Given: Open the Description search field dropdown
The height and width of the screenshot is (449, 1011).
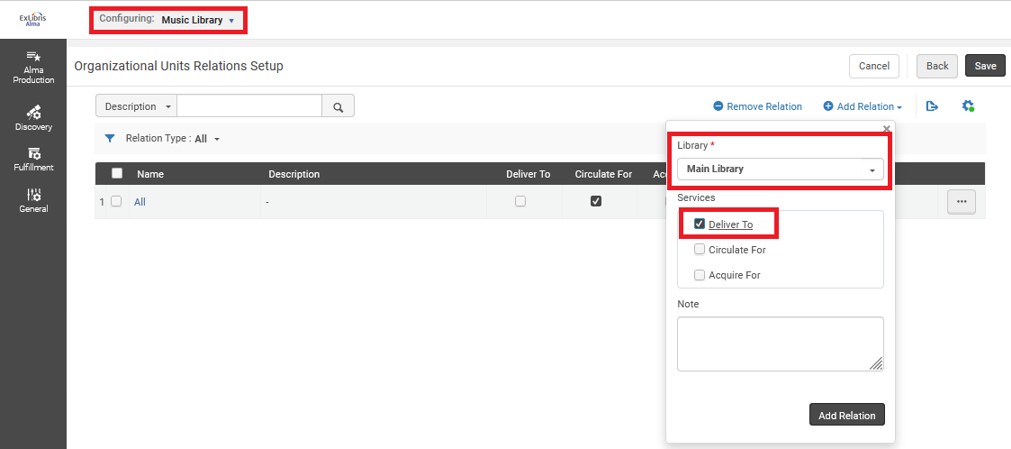Looking at the screenshot, I should pos(136,106).
